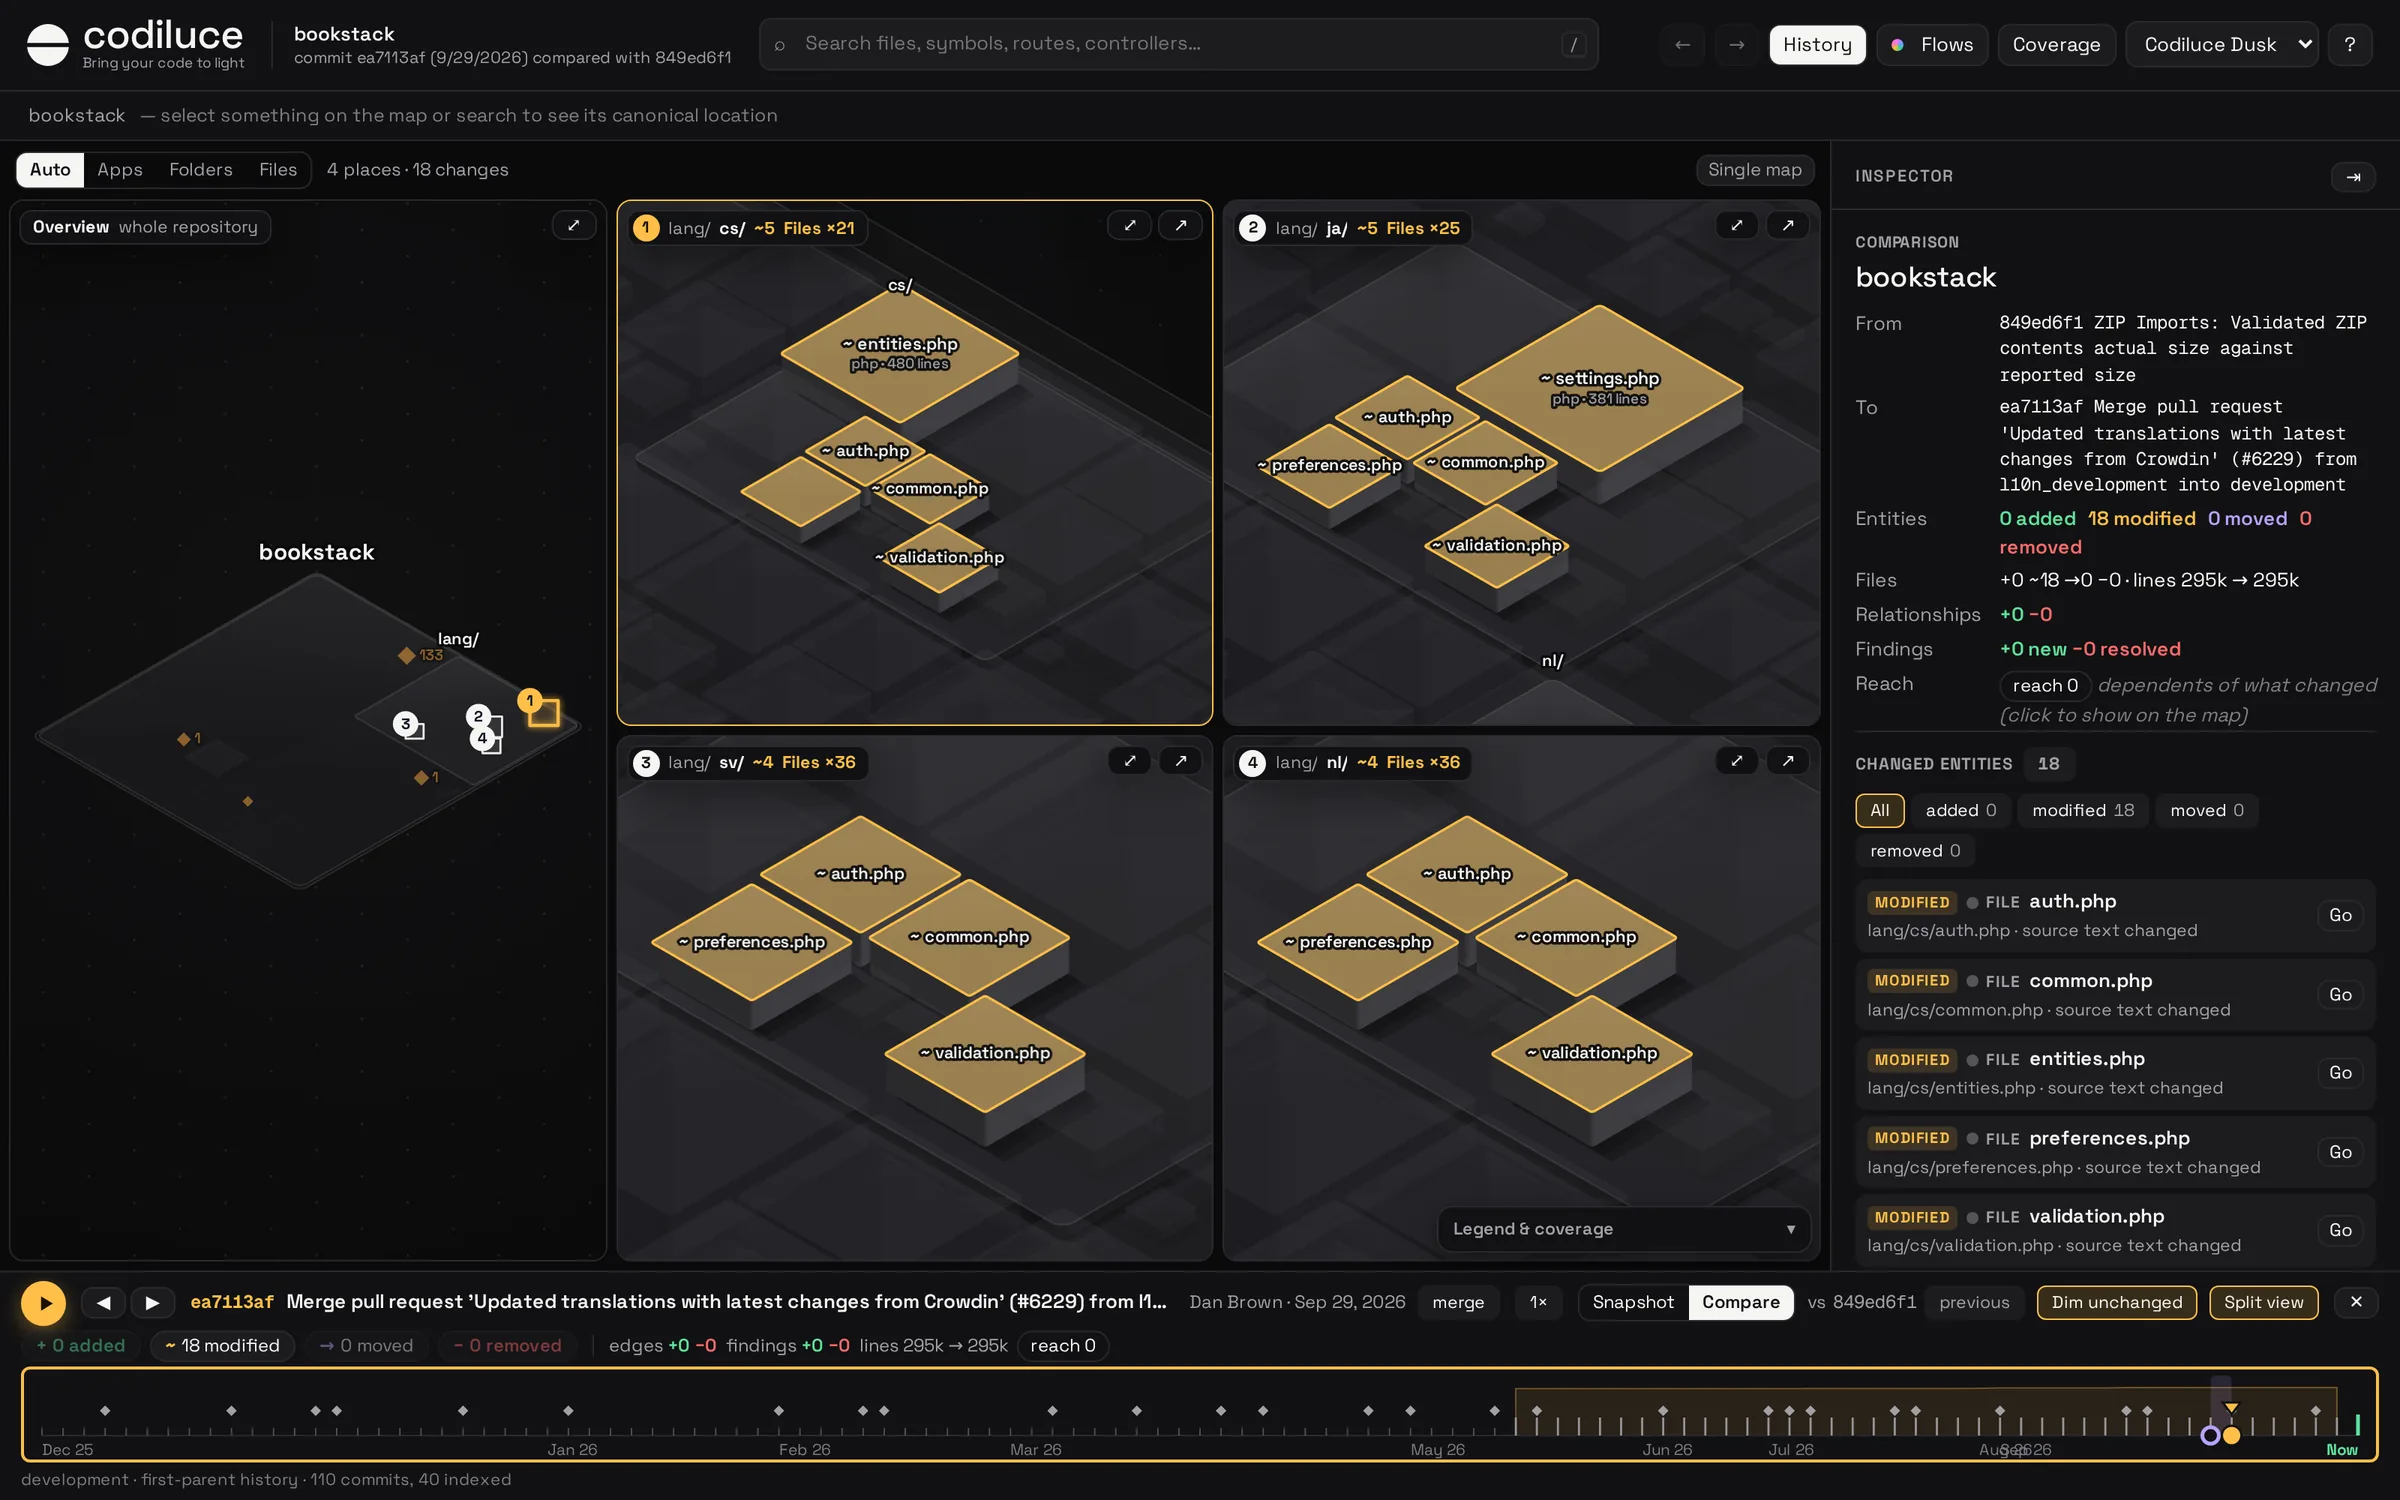The image size is (2400, 1500).
Task: Select the Auto grouping tab
Action: pyautogui.click(x=50, y=170)
